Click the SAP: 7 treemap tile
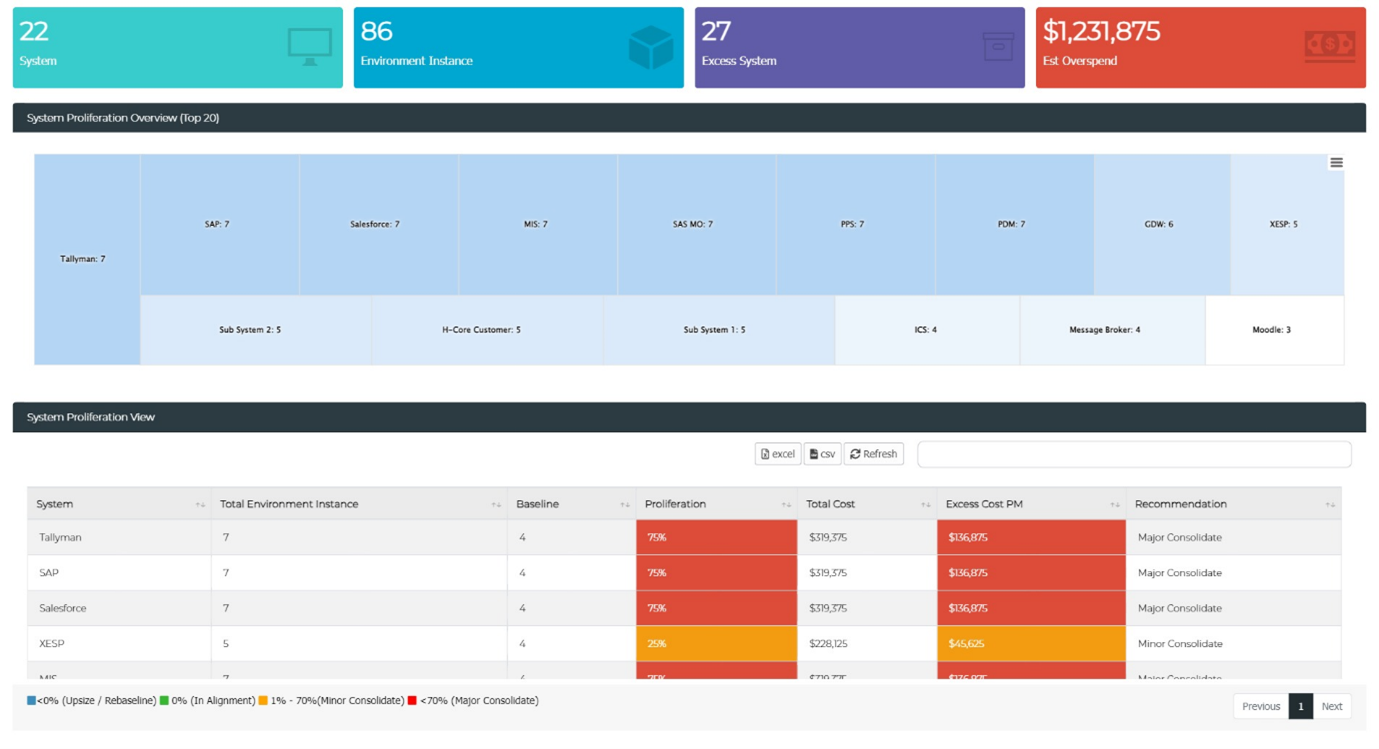The width and height of the screenshot is (1379, 749). (x=219, y=224)
